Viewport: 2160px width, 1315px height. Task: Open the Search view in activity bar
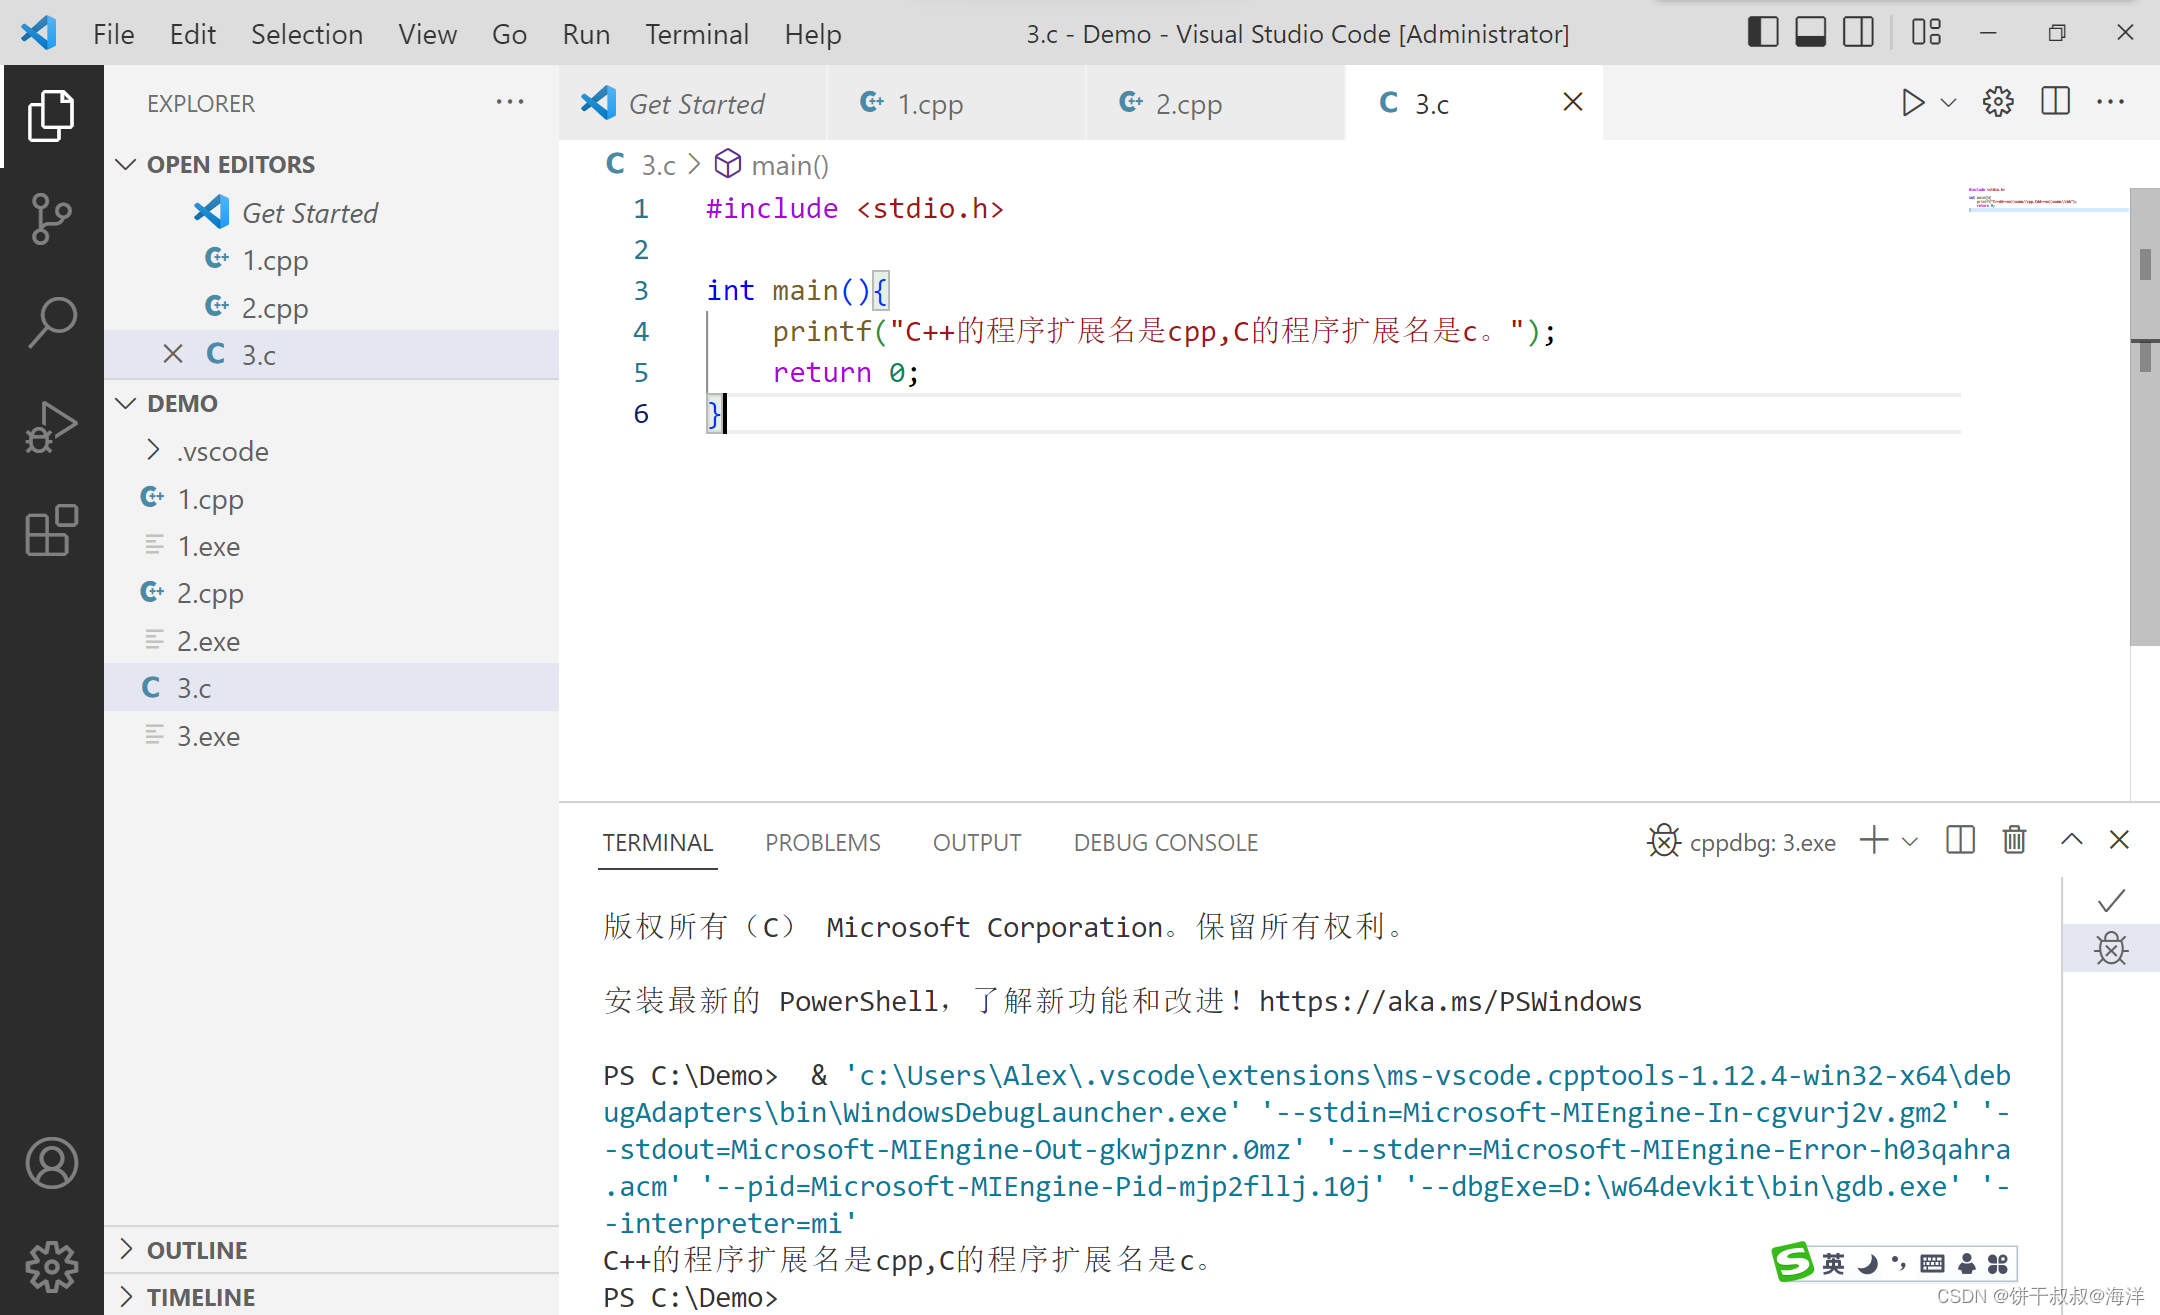(x=51, y=322)
